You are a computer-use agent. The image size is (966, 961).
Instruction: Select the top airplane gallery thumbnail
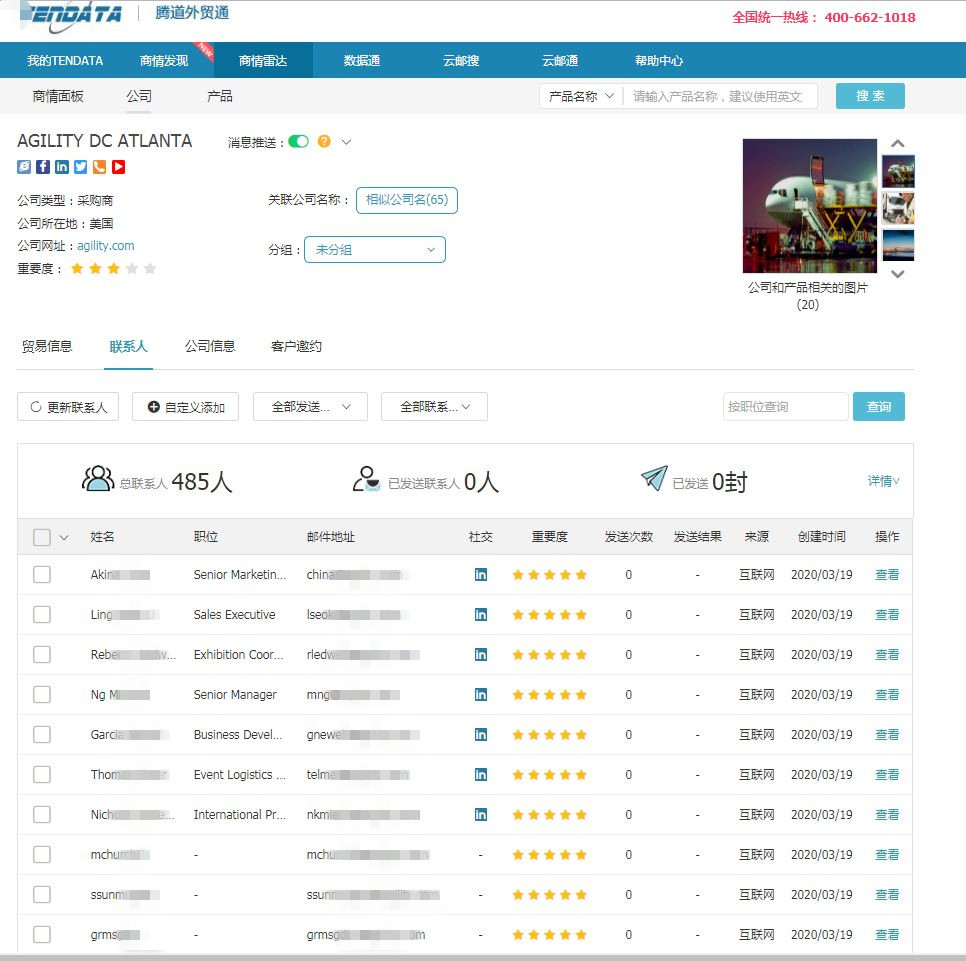coord(898,171)
